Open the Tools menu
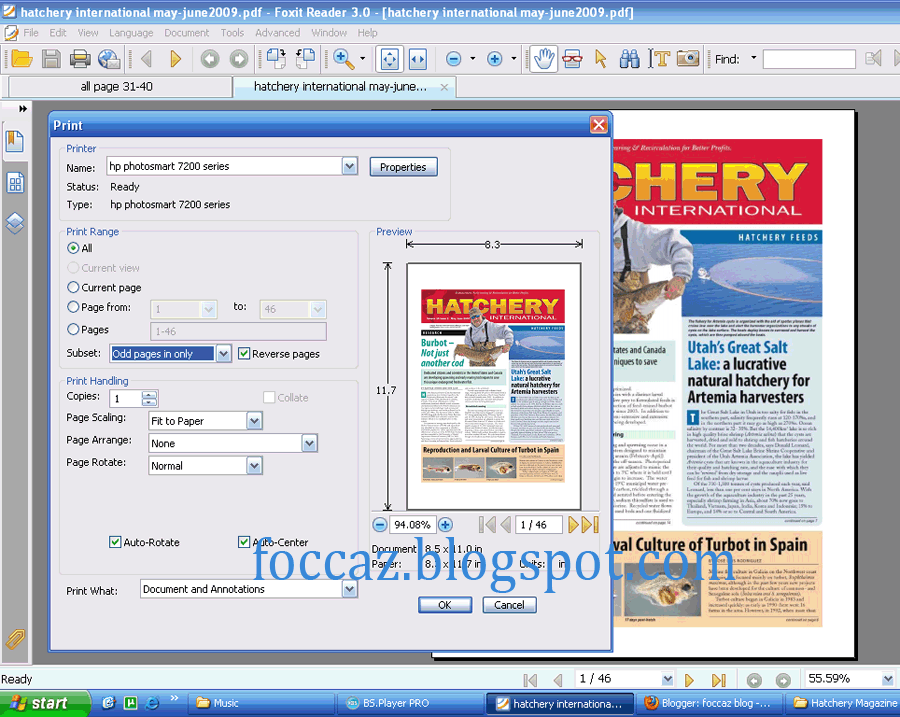The image size is (900, 717). (x=232, y=33)
